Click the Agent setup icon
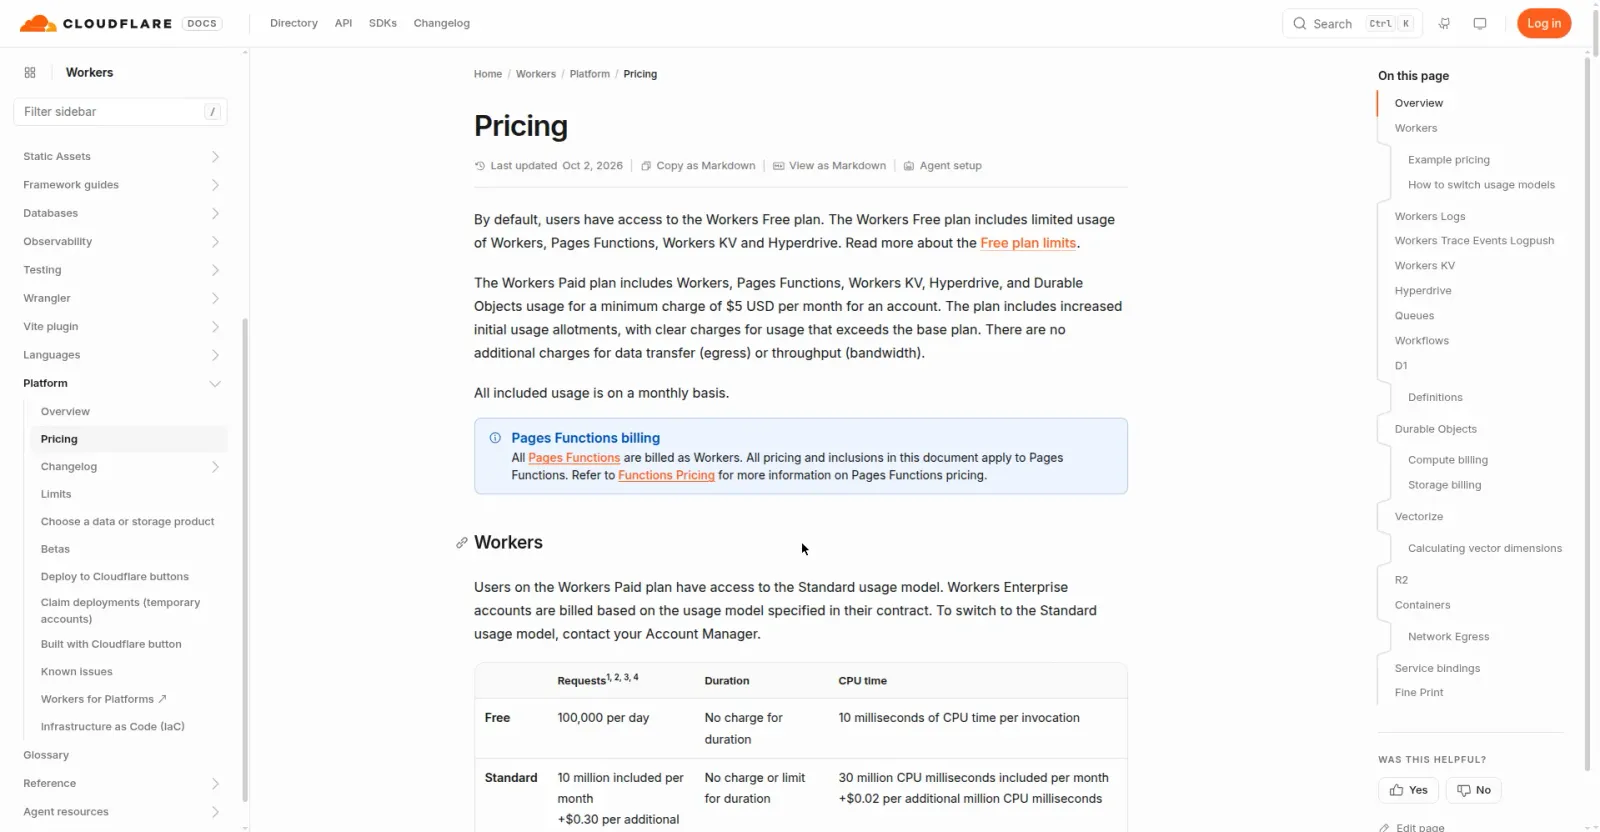Image resolution: width=1600 pixels, height=832 pixels. click(x=909, y=166)
